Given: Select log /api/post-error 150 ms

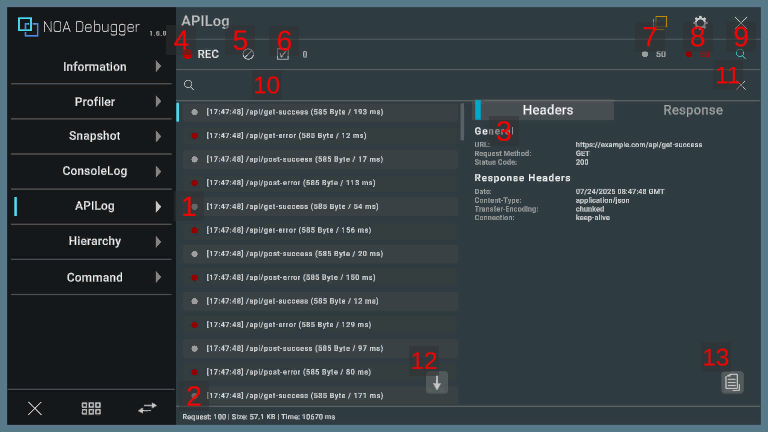Looking at the screenshot, I should [x=320, y=277].
